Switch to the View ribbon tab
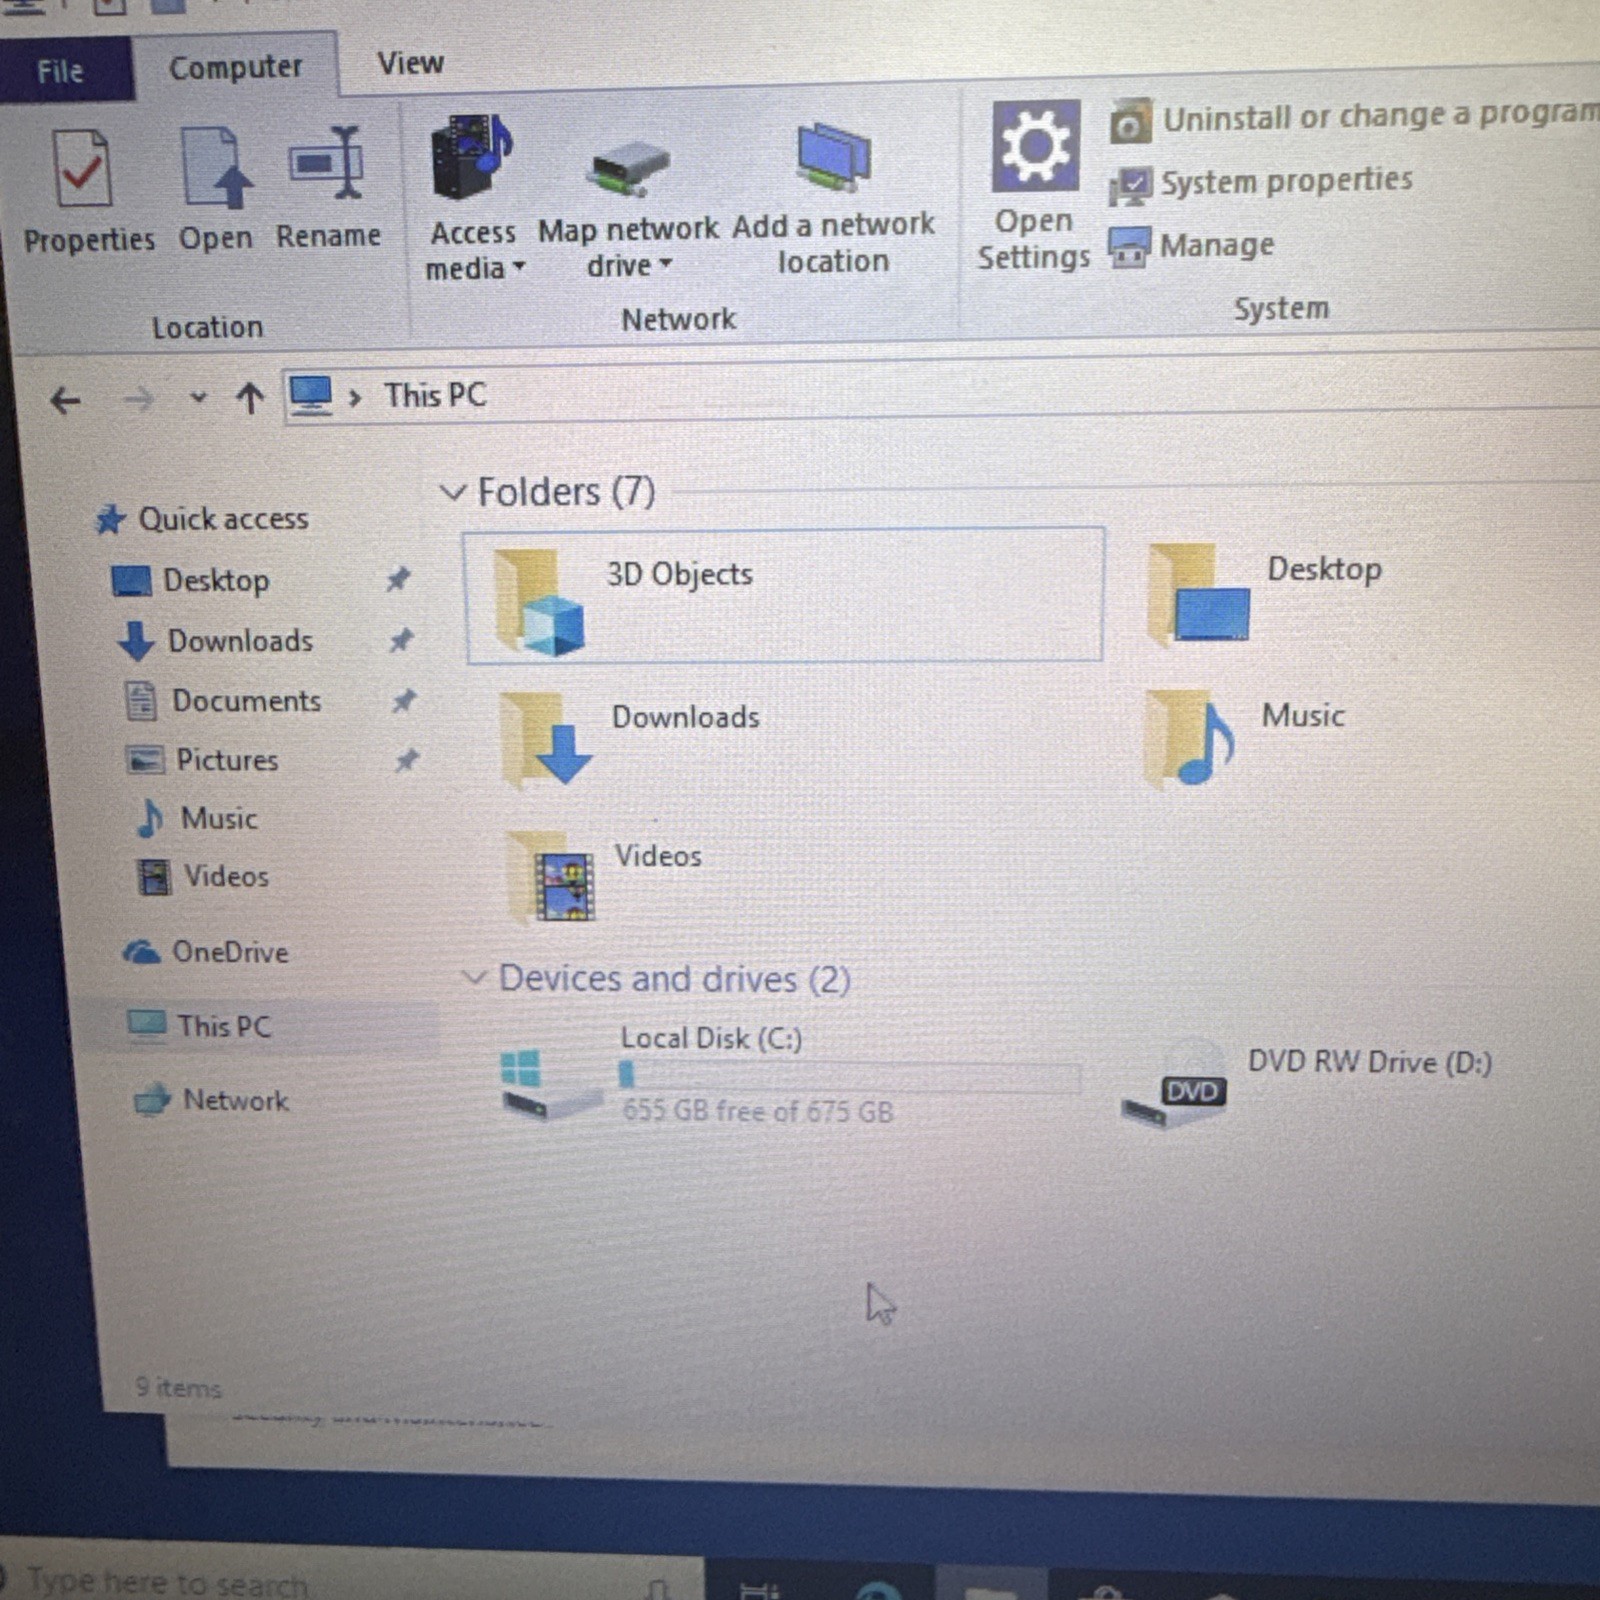The width and height of the screenshot is (1600, 1600). [x=410, y=63]
